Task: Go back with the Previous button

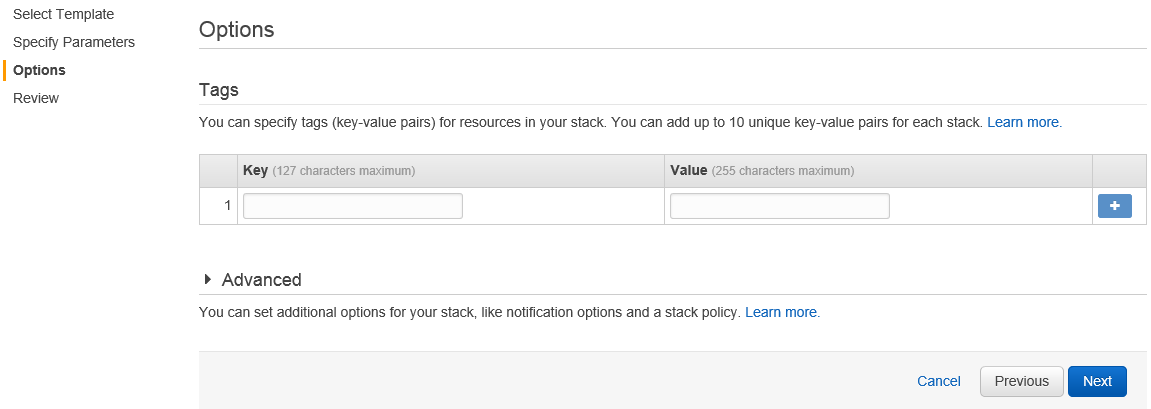Action: click(x=1022, y=381)
